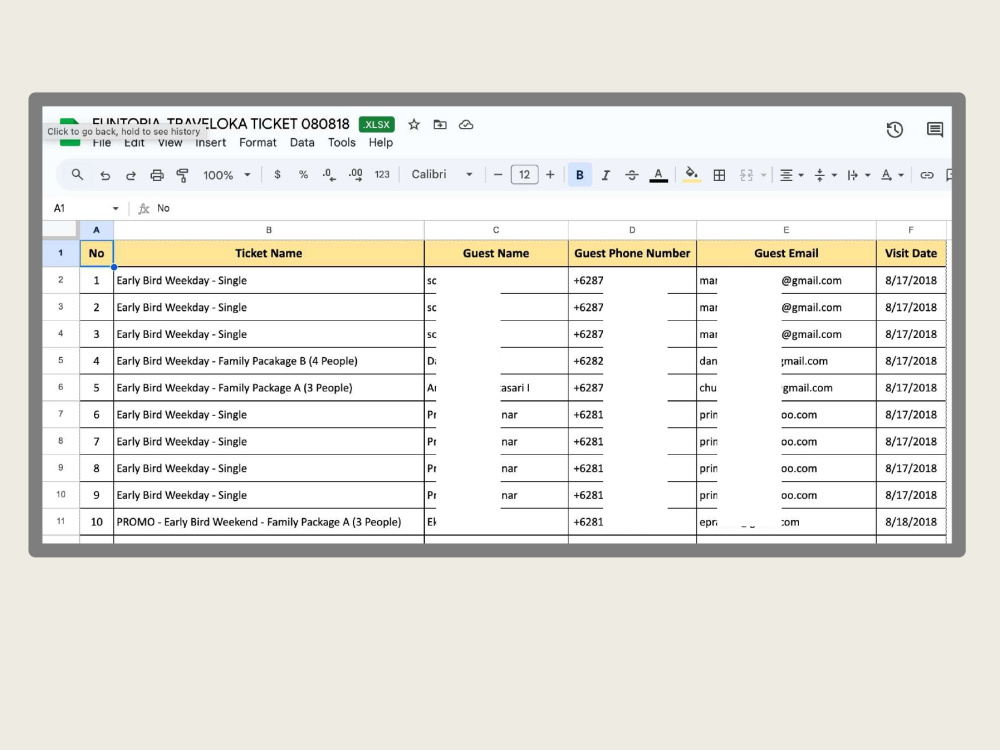This screenshot has height=750, width=1000.
Task: Format as currency with dollar icon
Action: [277, 175]
